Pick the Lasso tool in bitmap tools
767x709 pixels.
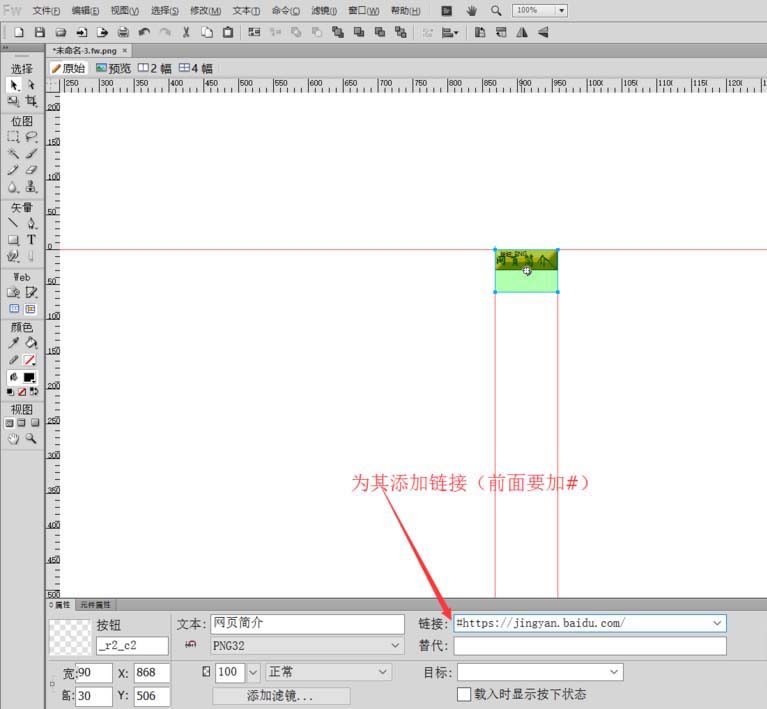(31, 137)
